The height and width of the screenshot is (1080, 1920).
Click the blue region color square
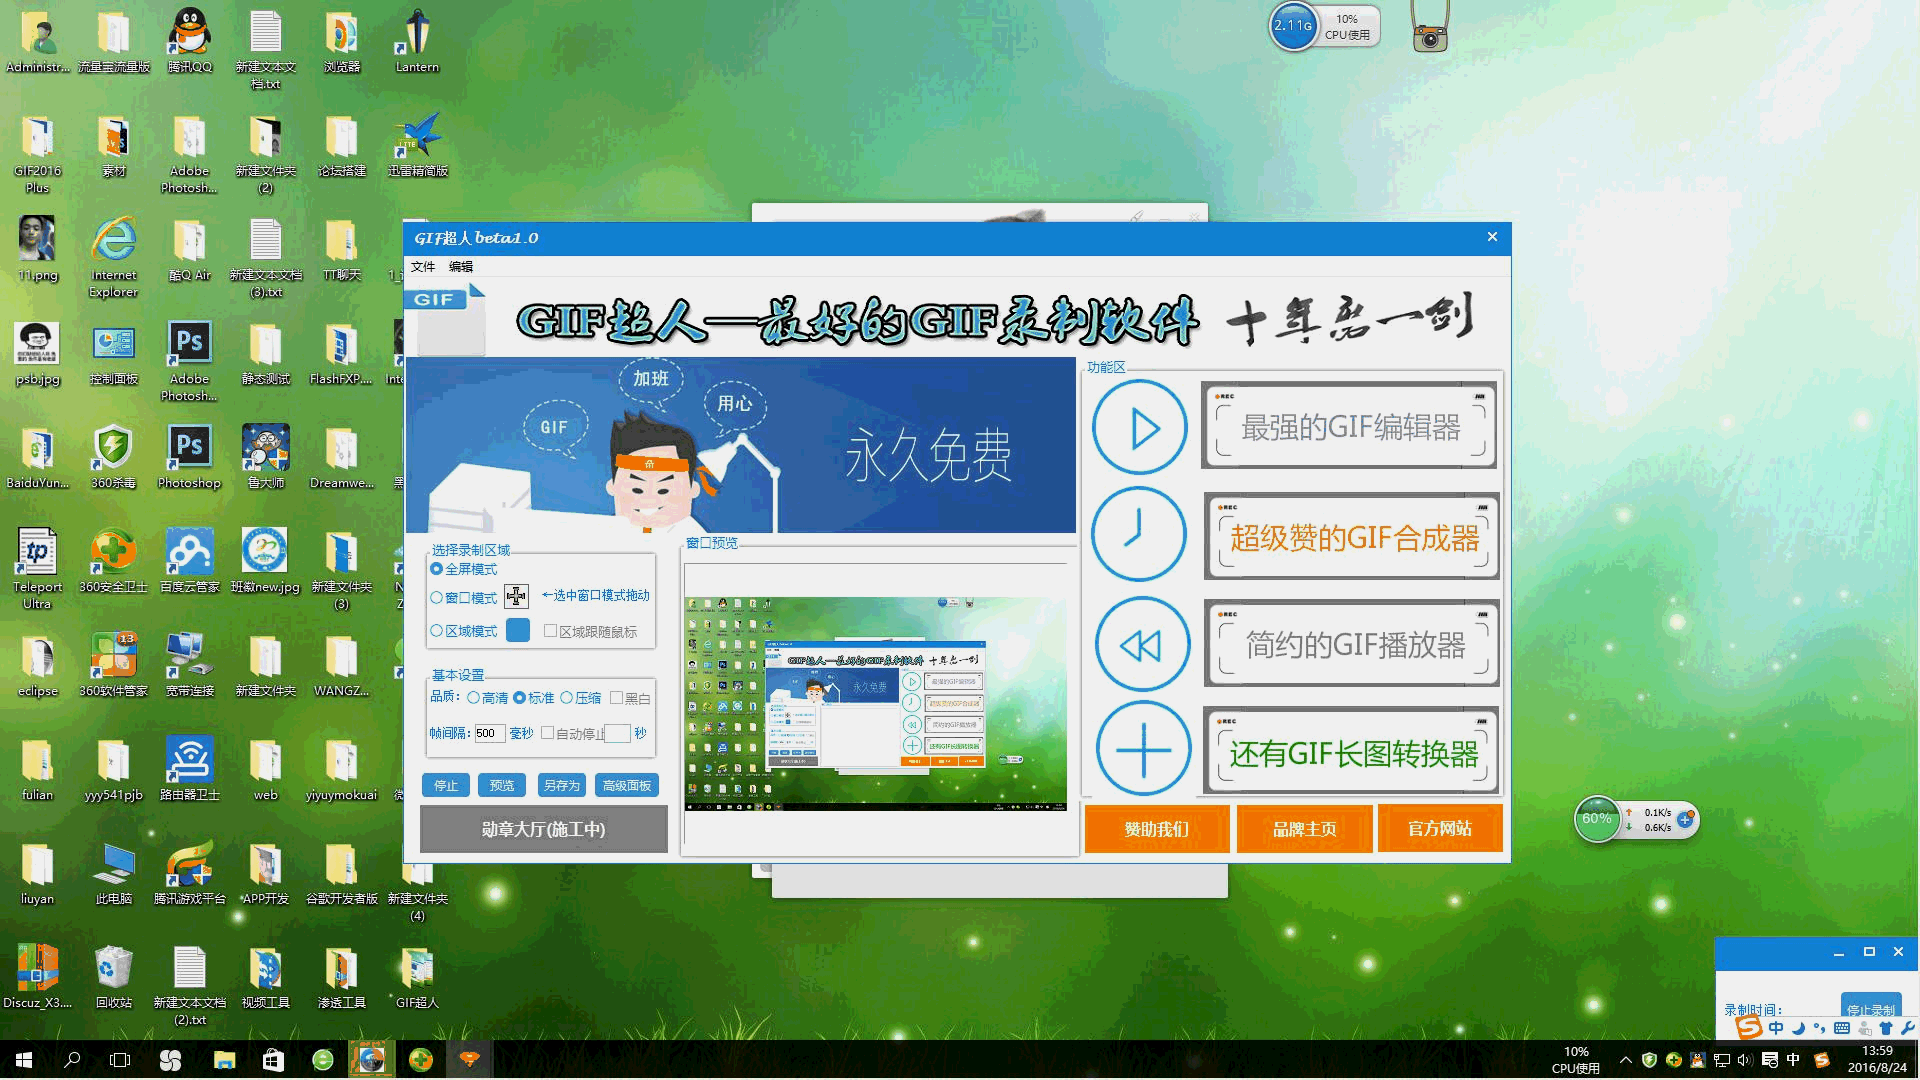518,630
